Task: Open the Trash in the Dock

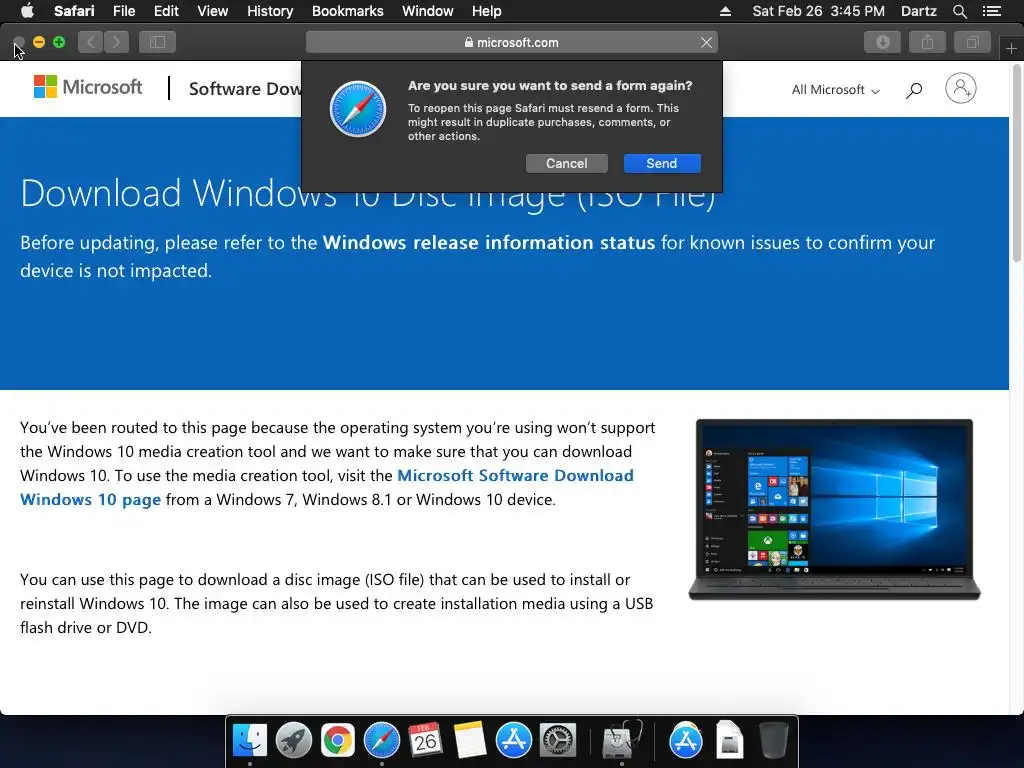Action: [x=773, y=740]
